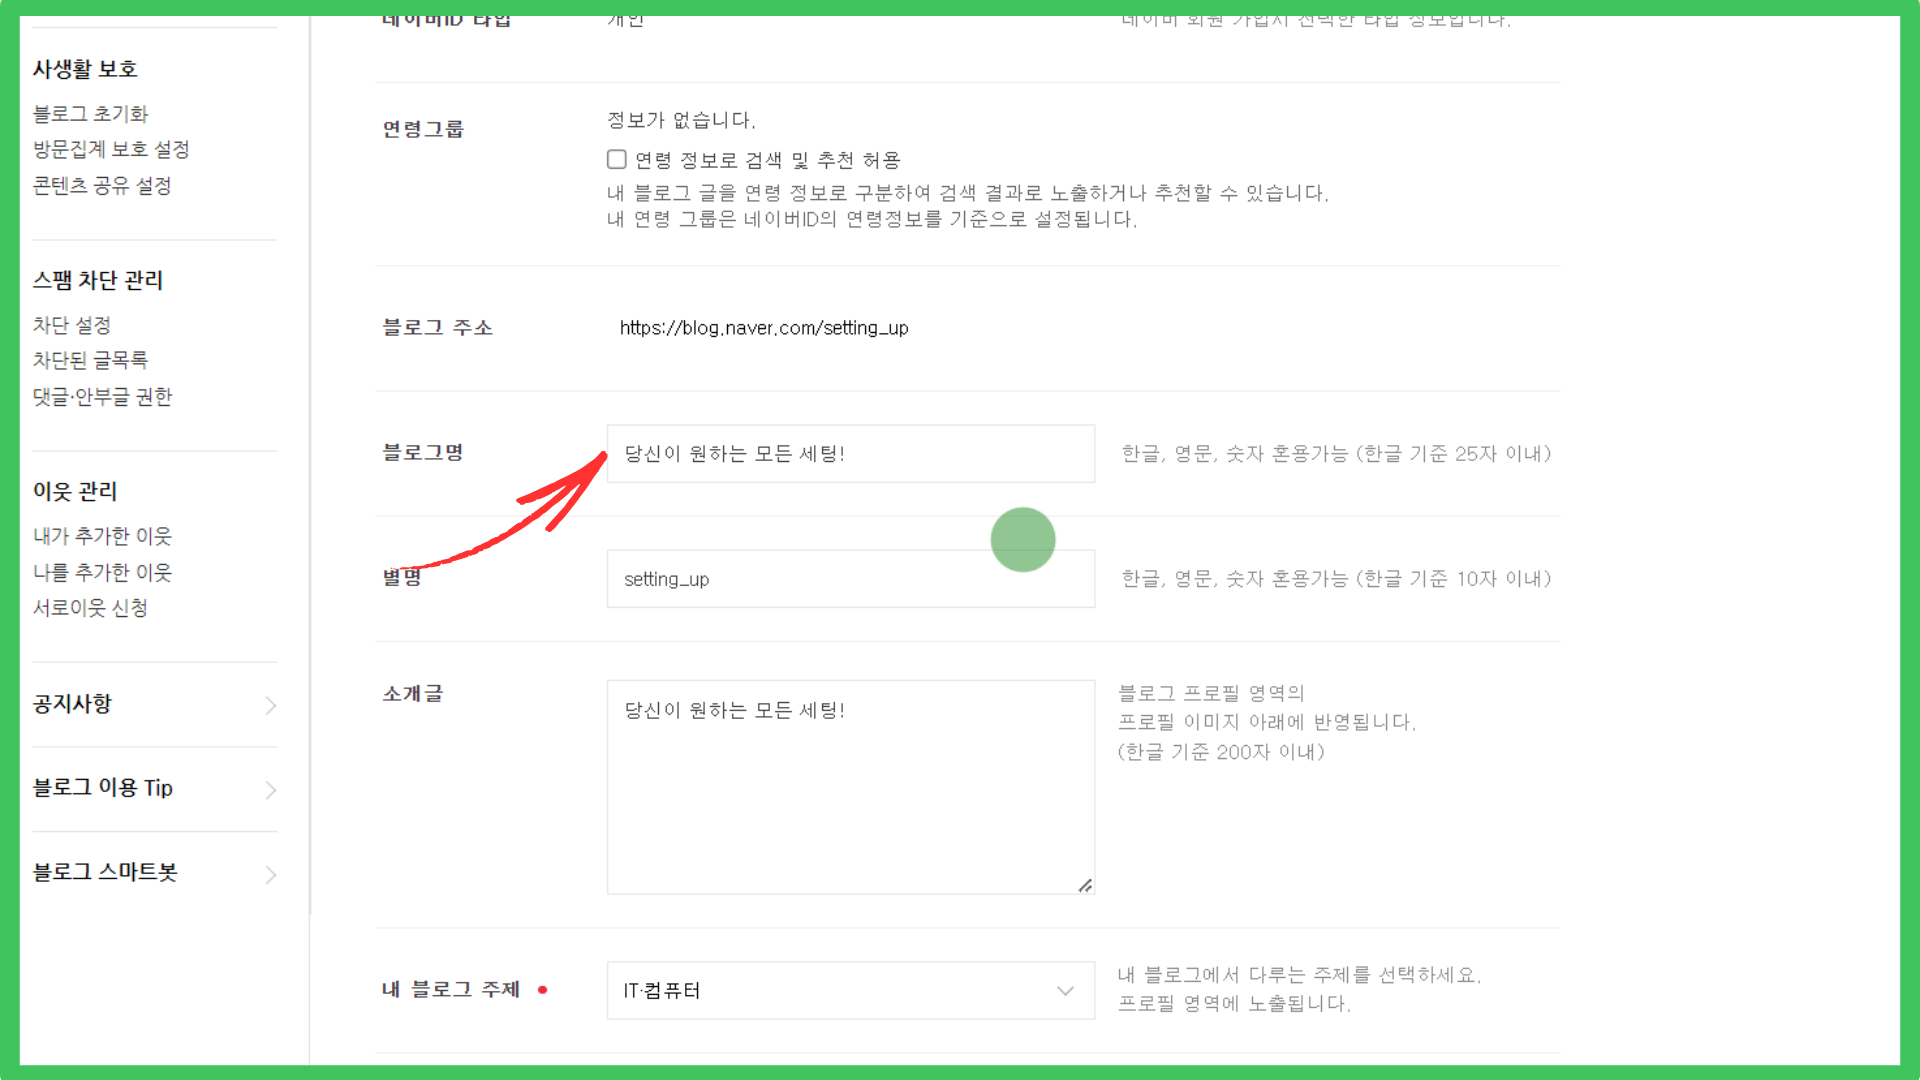Expand the 공지사항 chevron arrow

(270, 706)
